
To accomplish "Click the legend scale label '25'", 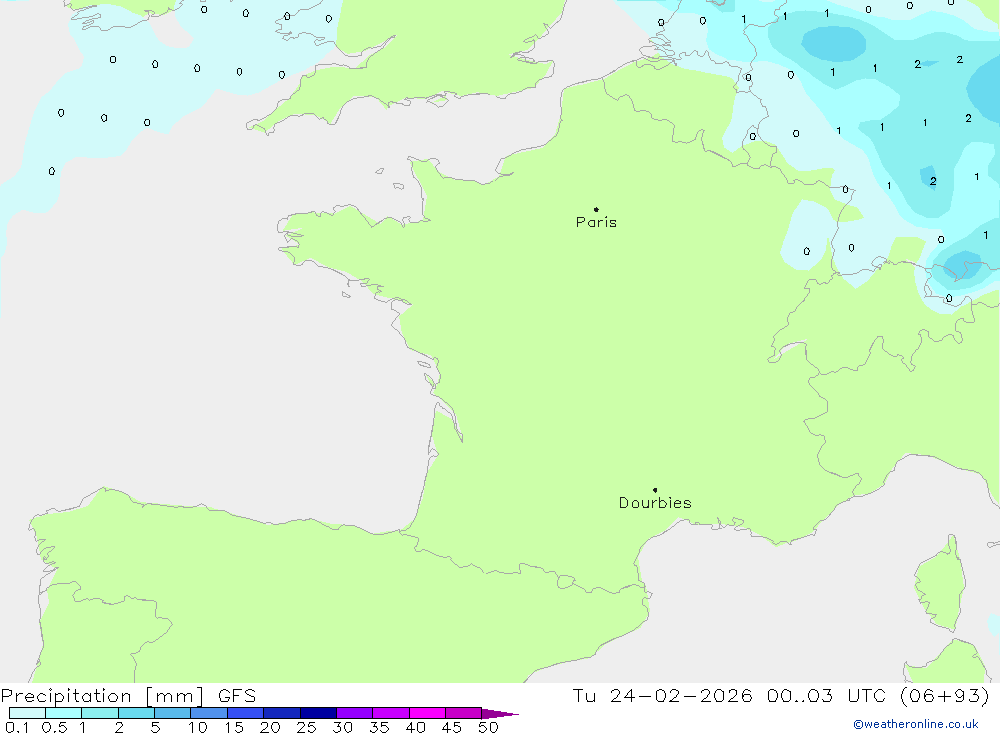I will pyautogui.click(x=306, y=727).
